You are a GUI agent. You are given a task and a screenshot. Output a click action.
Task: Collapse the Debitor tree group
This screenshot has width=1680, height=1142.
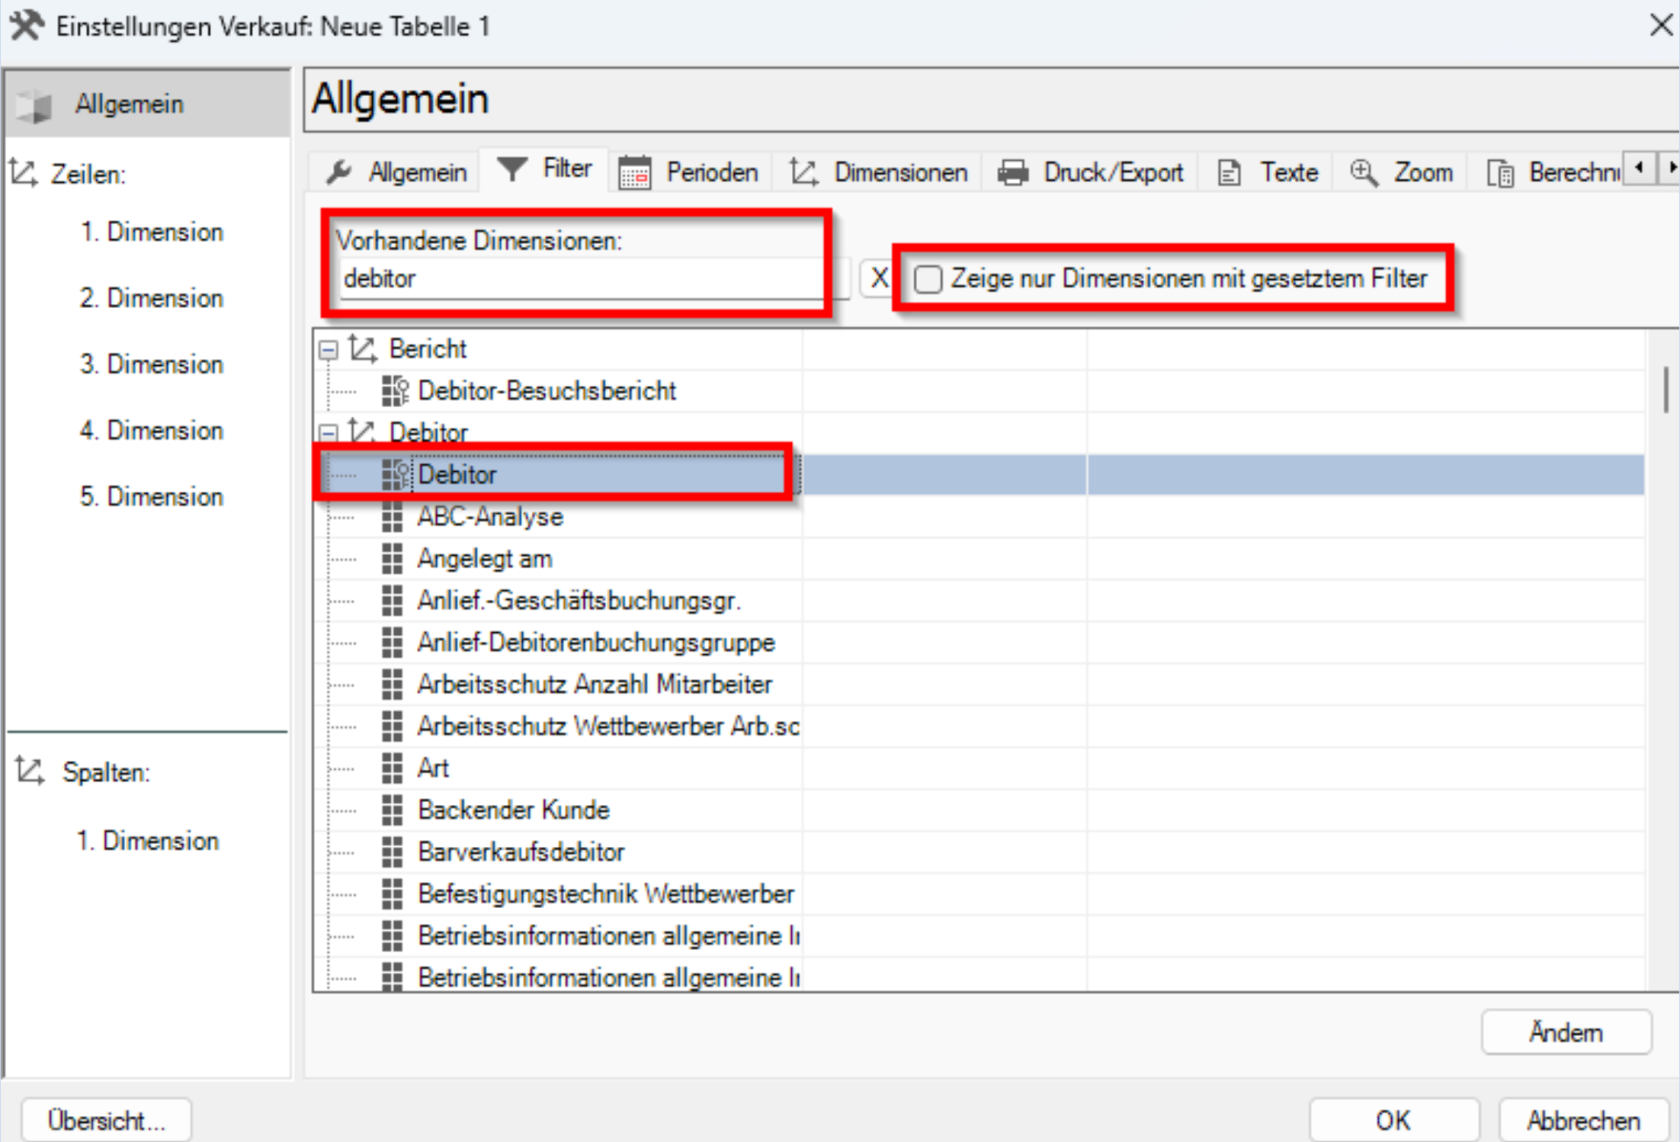(x=328, y=433)
